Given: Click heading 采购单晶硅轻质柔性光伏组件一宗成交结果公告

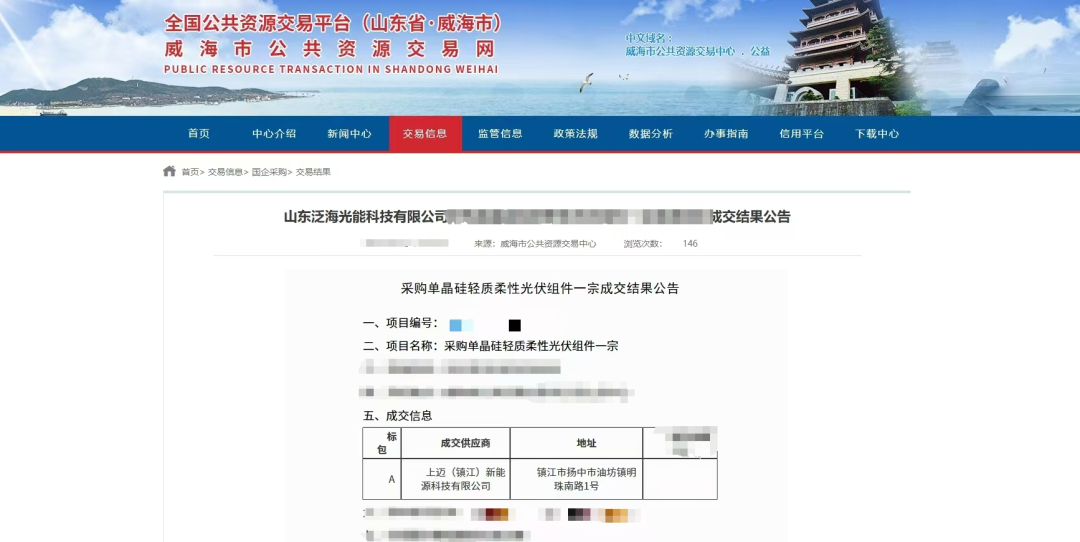Looking at the screenshot, I should pyautogui.click(x=540, y=289).
